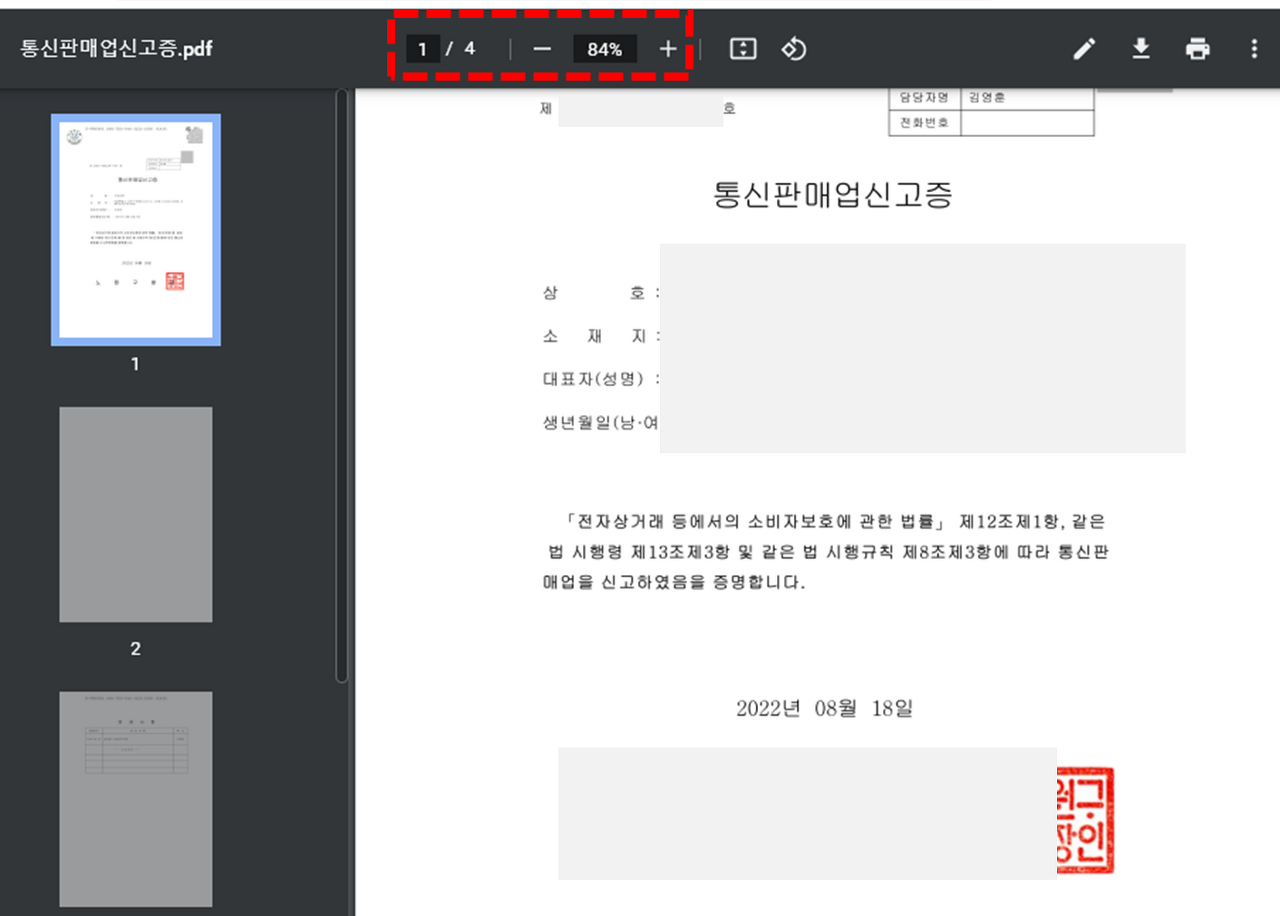Rotate the document counterclockwise

pyautogui.click(x=794, y=49)
